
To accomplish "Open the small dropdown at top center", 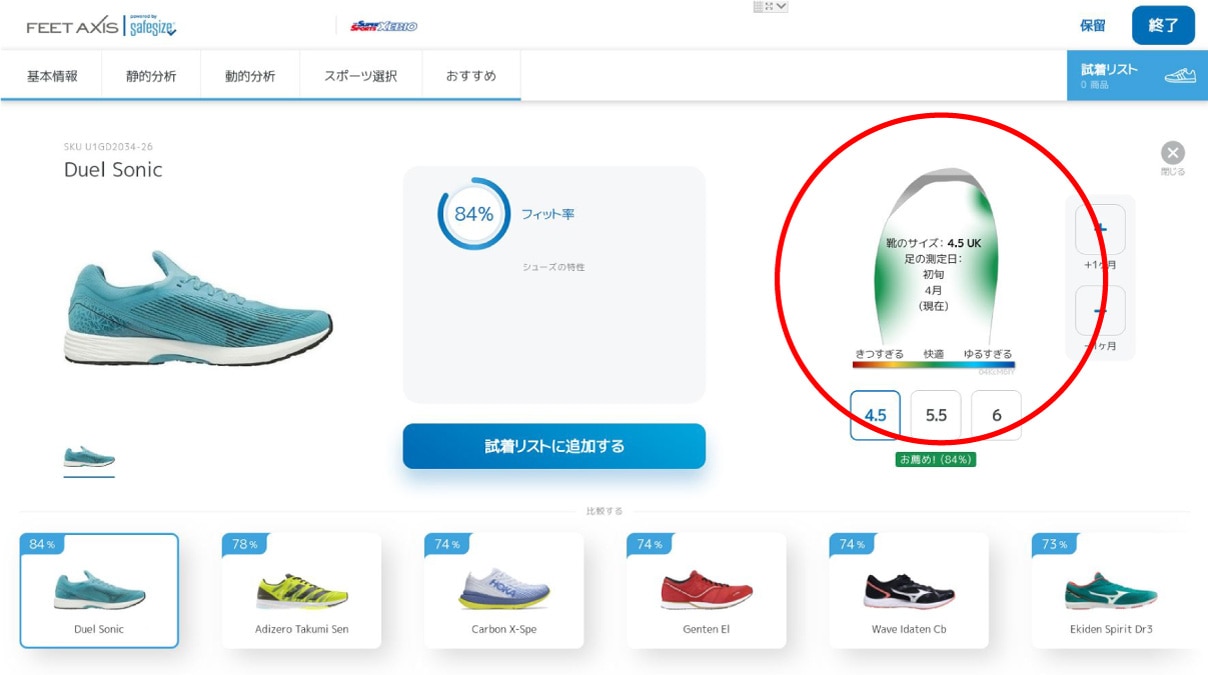I will (x=770, y=7).
